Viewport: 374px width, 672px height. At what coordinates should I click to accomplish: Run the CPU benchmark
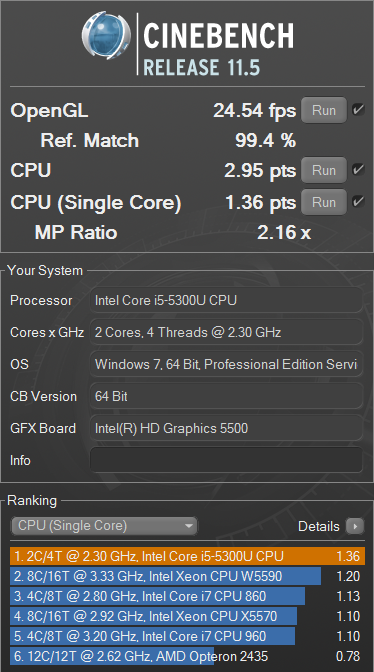pyautogui.click(x=324, y=170)
